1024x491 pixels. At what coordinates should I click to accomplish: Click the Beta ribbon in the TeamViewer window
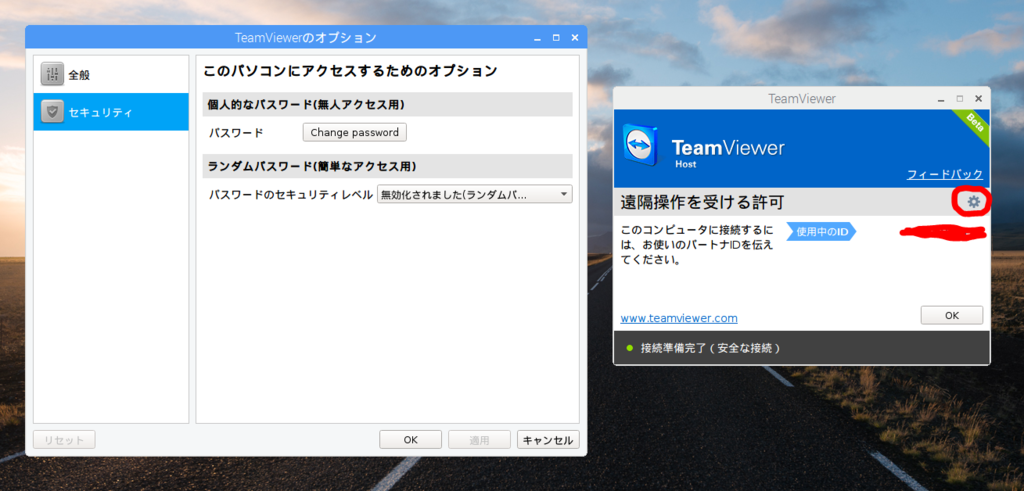pyautogui.click(x=972, y=126)
